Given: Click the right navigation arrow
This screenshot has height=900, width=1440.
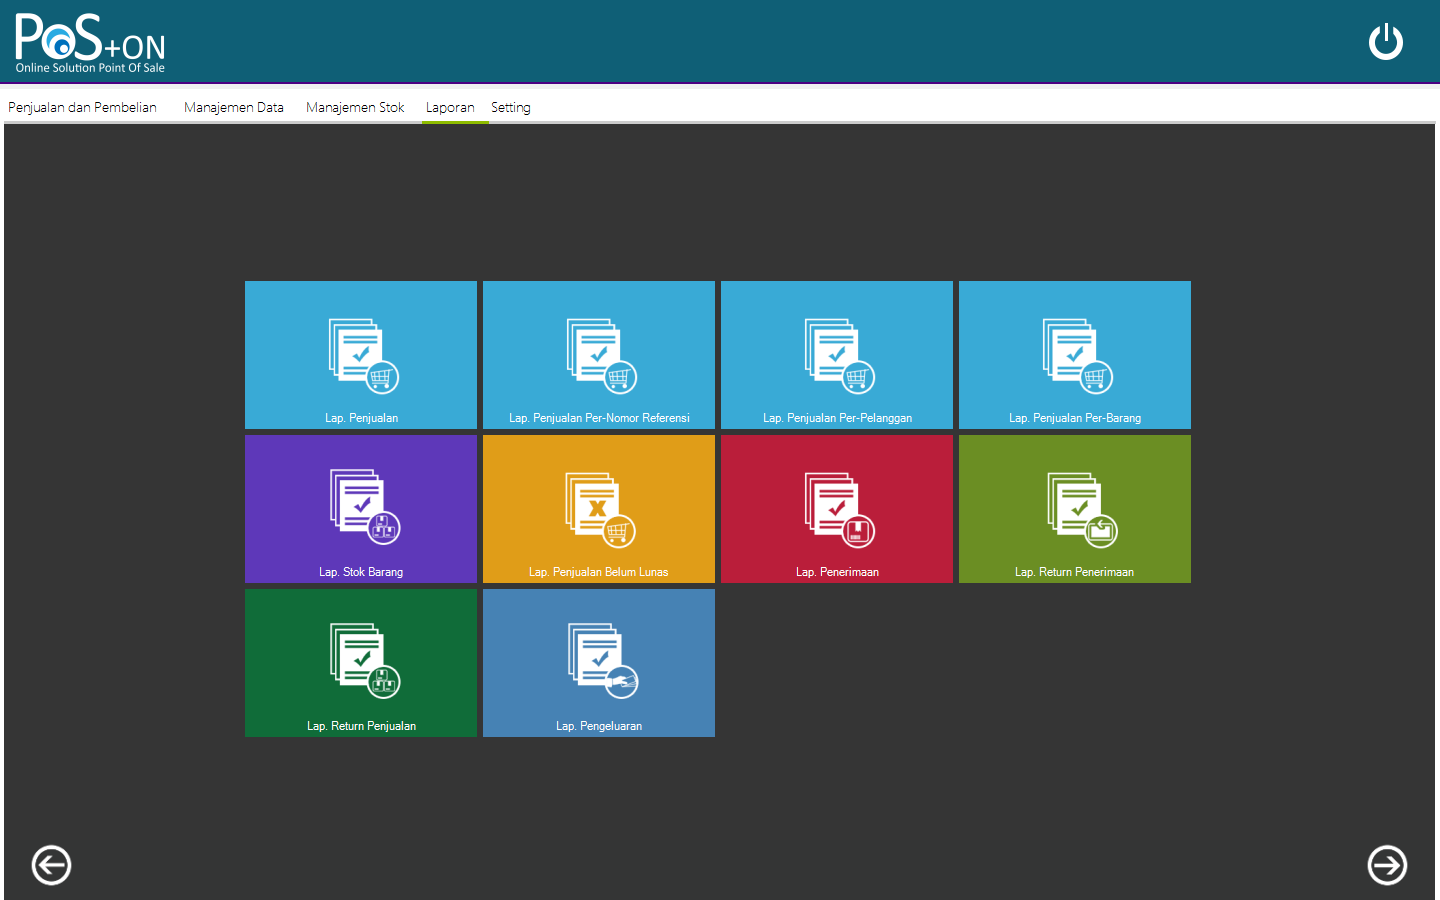Looking at the screenshot, I should [x=1387, y=865].
